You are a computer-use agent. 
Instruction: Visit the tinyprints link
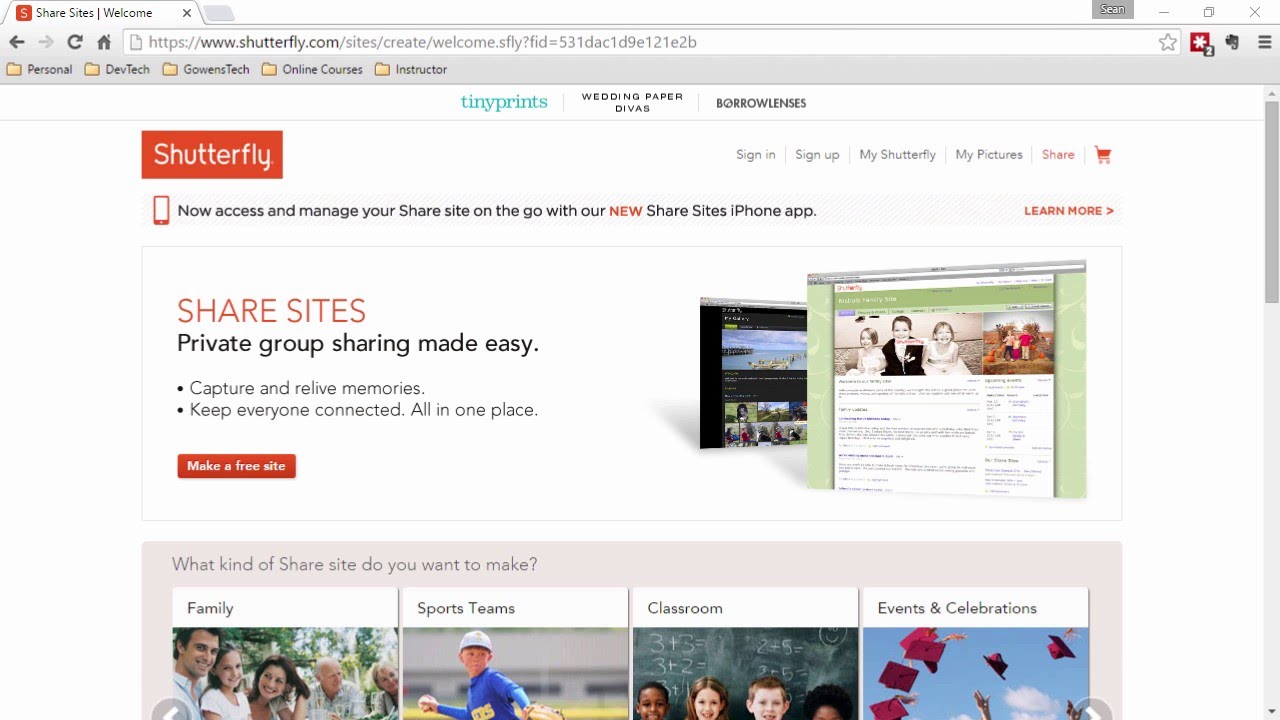point(504,102)
